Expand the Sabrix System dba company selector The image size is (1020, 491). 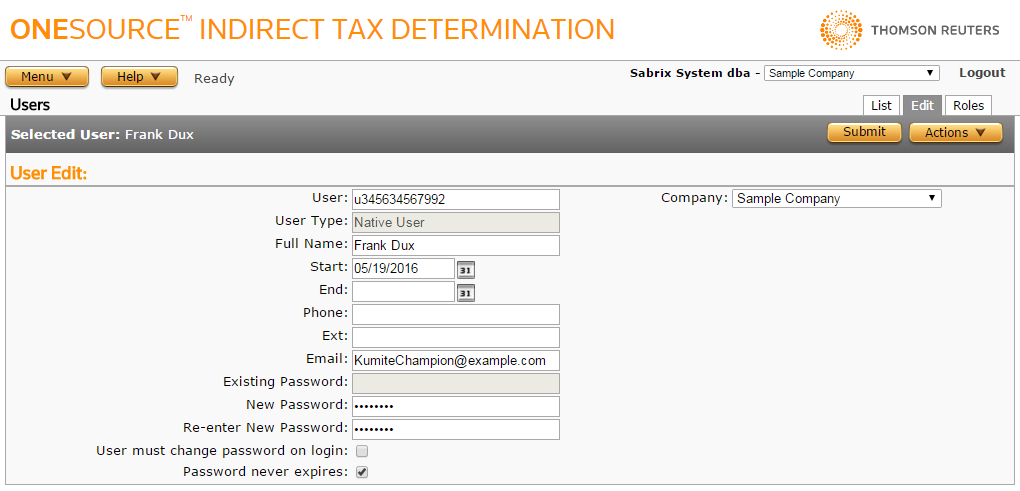851,73
